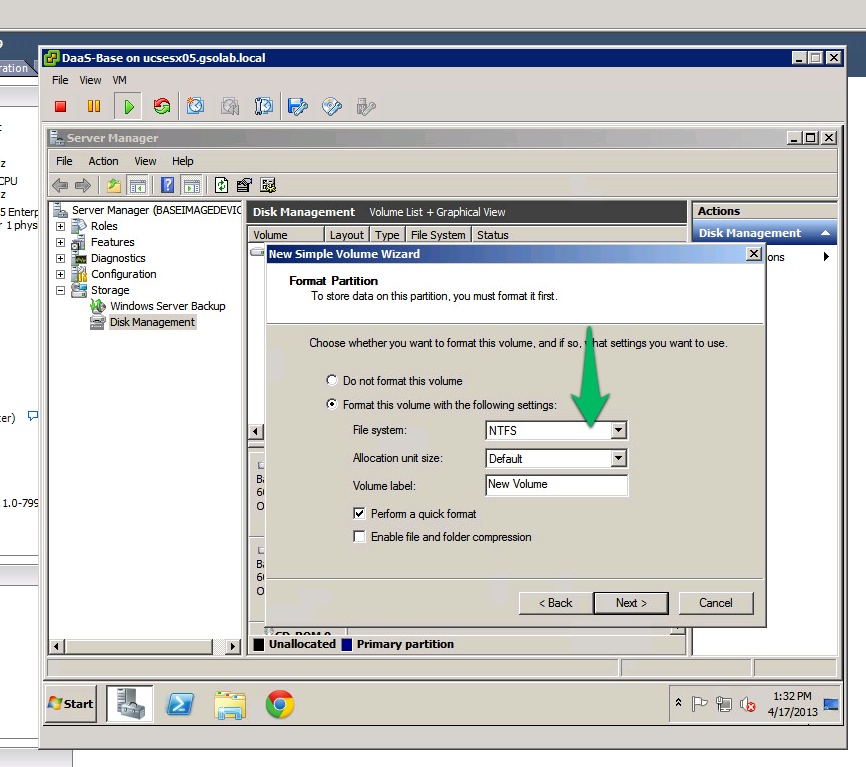Click the green Power On VM icon
Image resolution: width=866 pixels, height=767 pixels.
pyautogui.click(x=128, y=107)
